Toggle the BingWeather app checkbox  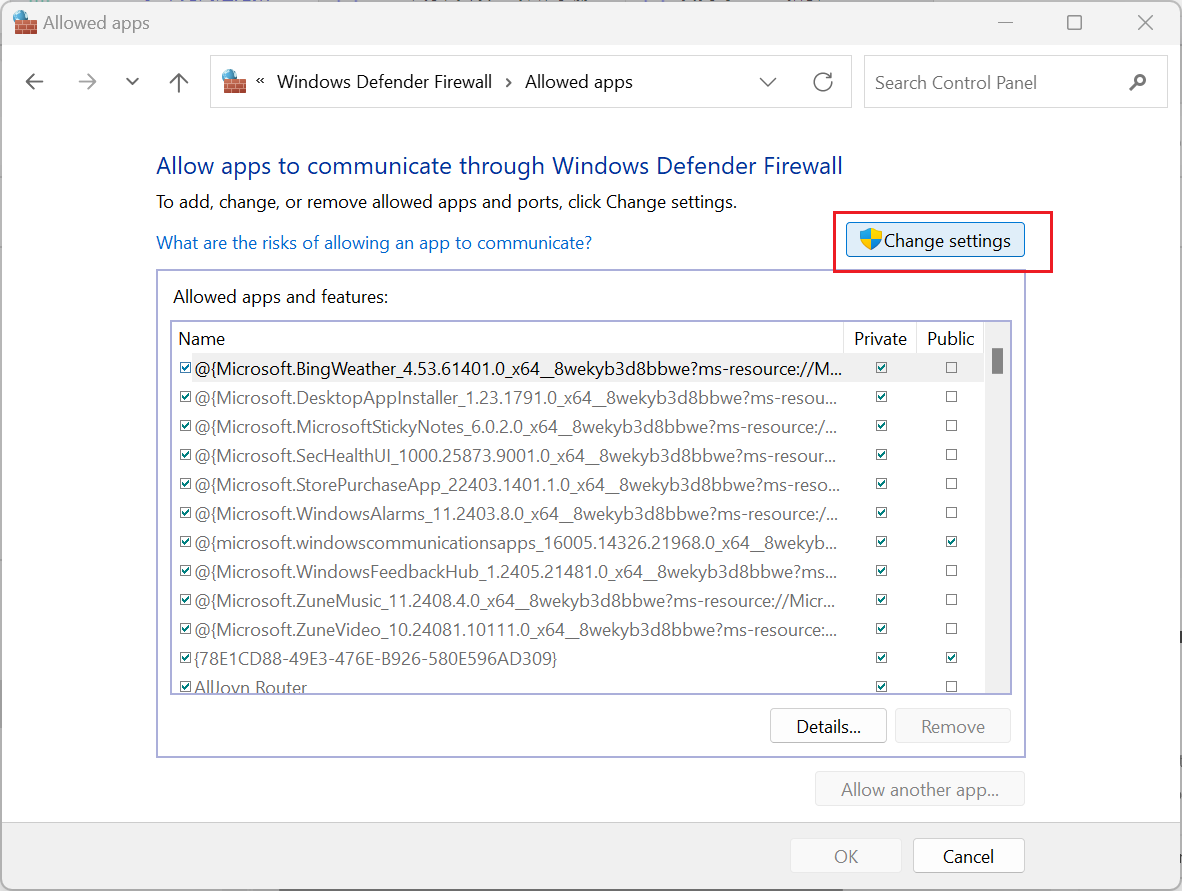pyautogui.click(x=185, y=368)
